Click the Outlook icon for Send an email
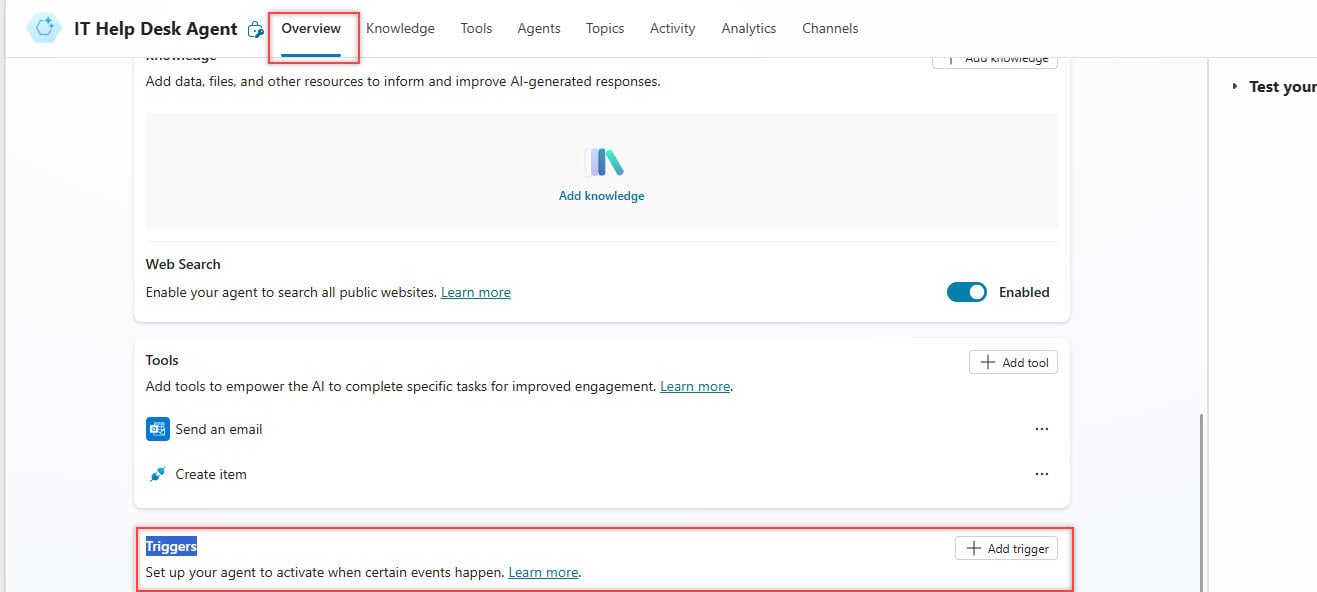The width and height of the screenshot is (1317, 592). (x=157, y=429)
